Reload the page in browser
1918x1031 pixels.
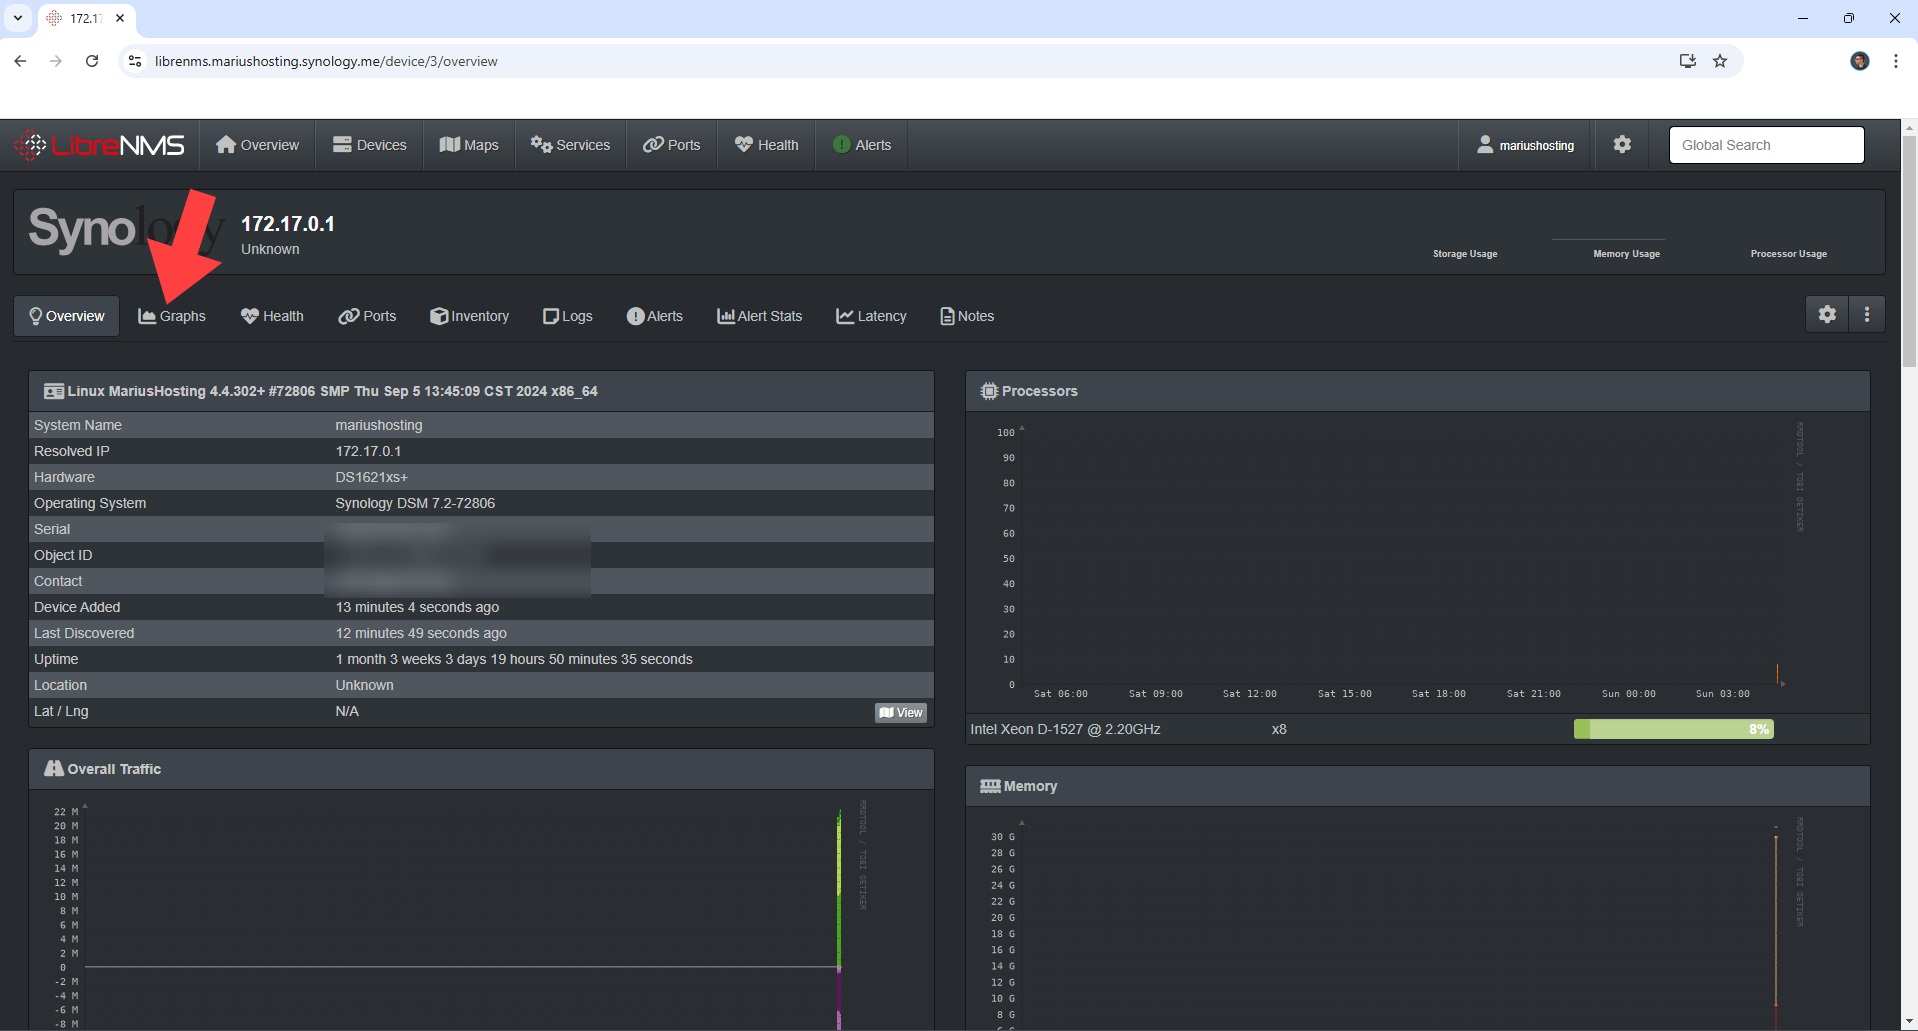click(92, 61)
